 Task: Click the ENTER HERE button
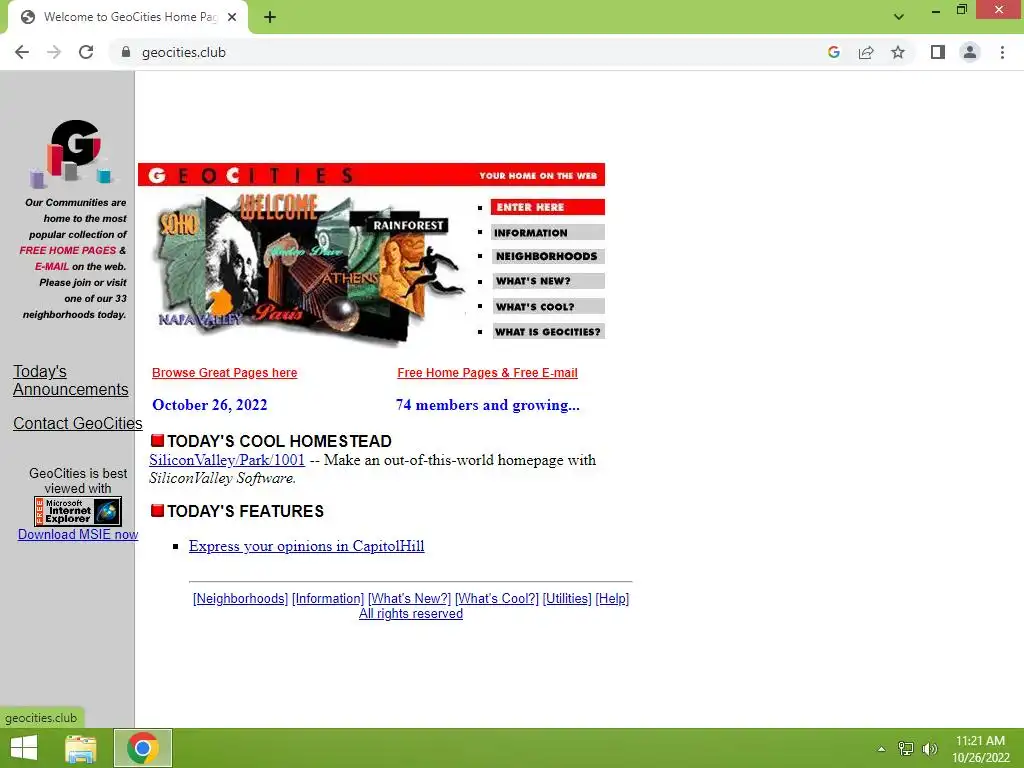(547, 207)
